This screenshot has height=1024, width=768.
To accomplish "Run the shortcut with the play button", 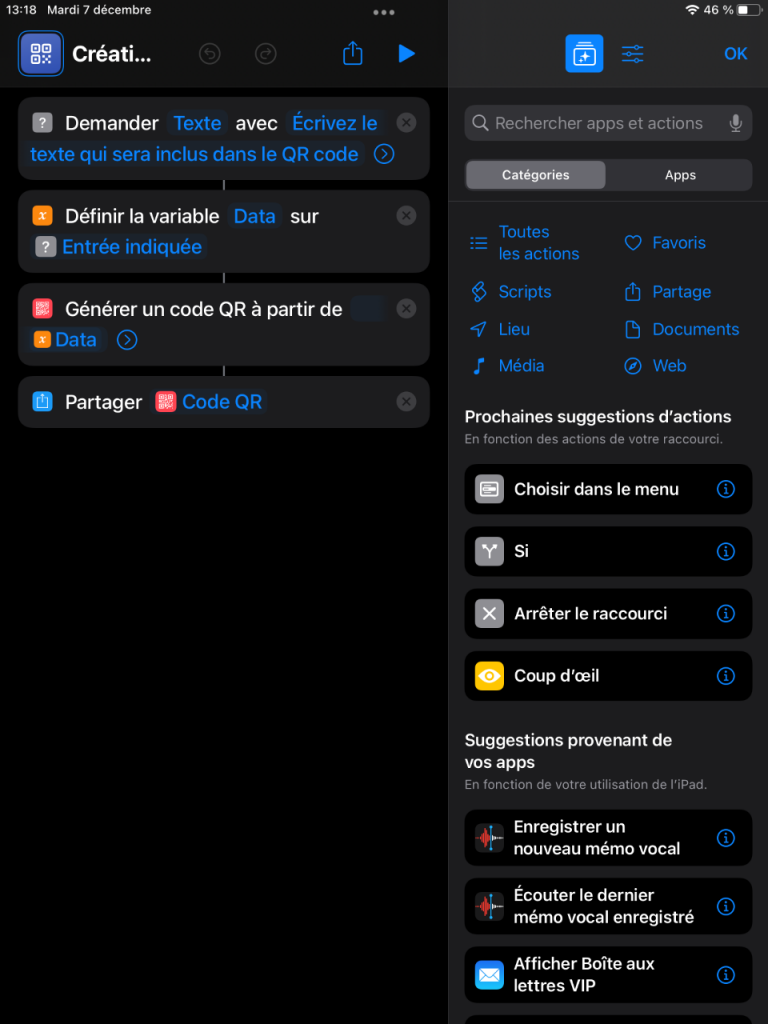I will [x=406, y=54].
